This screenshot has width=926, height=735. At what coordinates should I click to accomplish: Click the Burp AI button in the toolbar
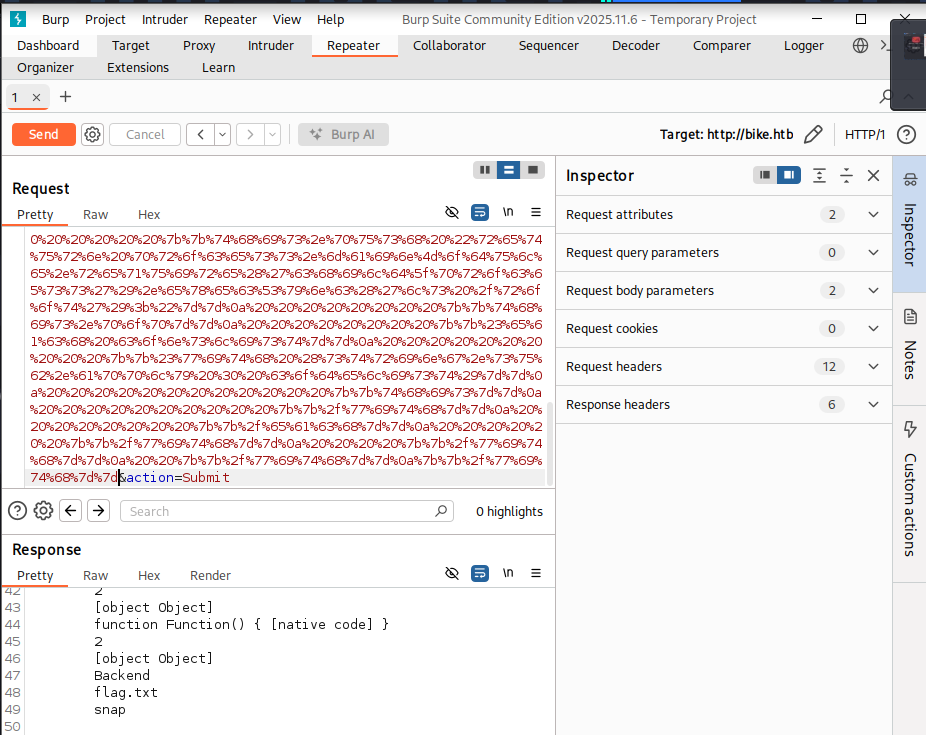click(x=343, y=134)
